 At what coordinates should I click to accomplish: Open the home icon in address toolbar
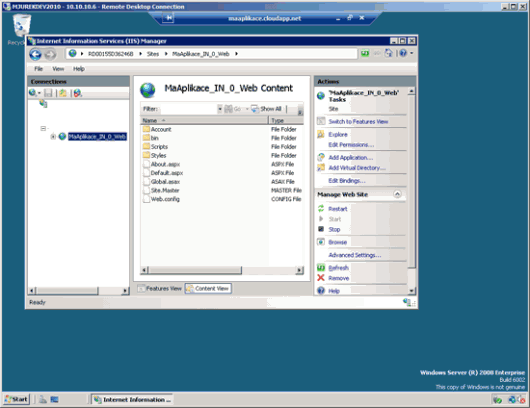pyautogui.click(x=388, y=53)
